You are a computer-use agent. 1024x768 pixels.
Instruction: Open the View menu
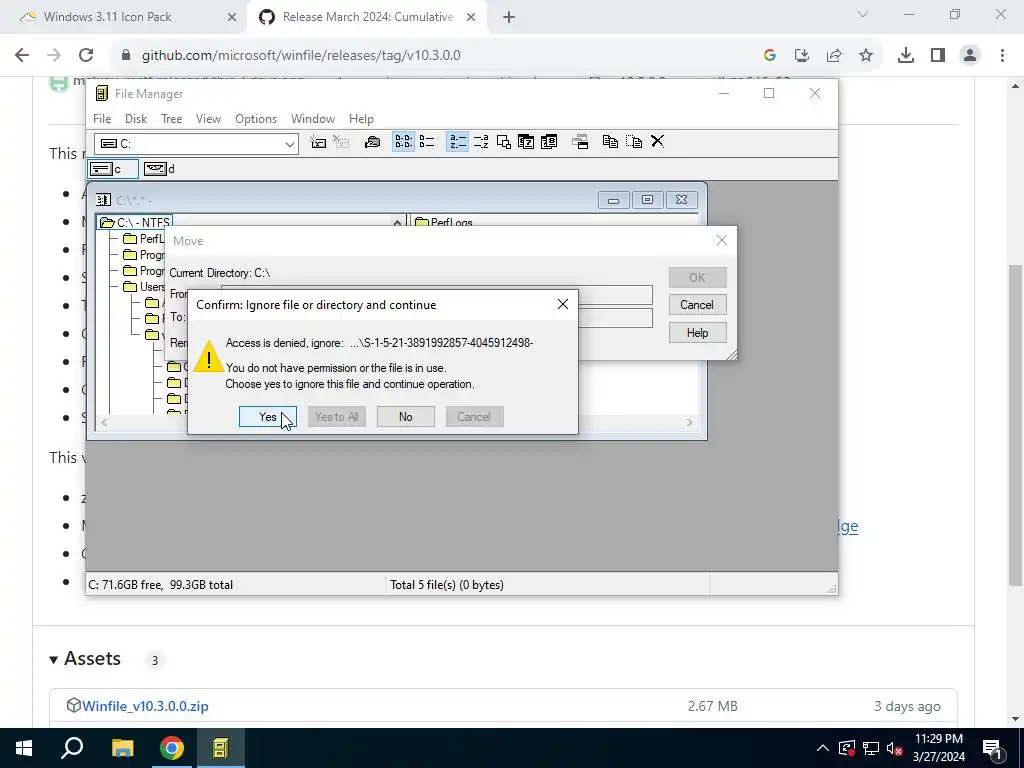pyautogui.click(x=208, y=119)
